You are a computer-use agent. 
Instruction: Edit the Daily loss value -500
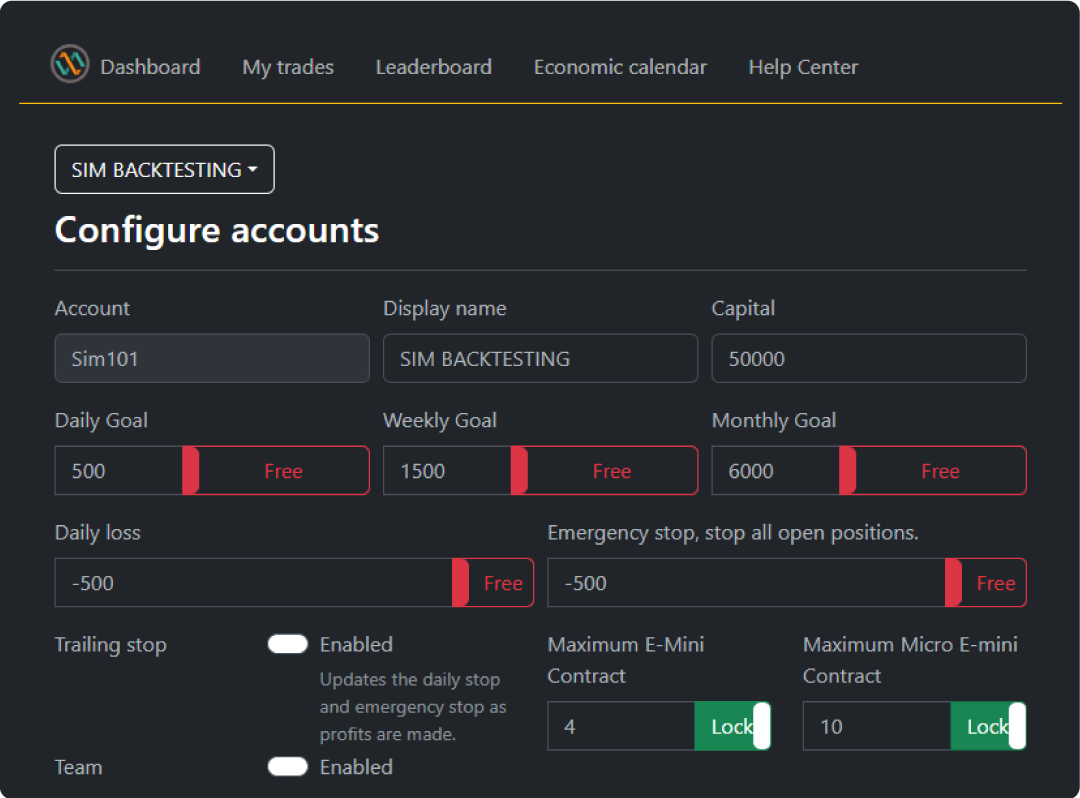coord(253,582)
